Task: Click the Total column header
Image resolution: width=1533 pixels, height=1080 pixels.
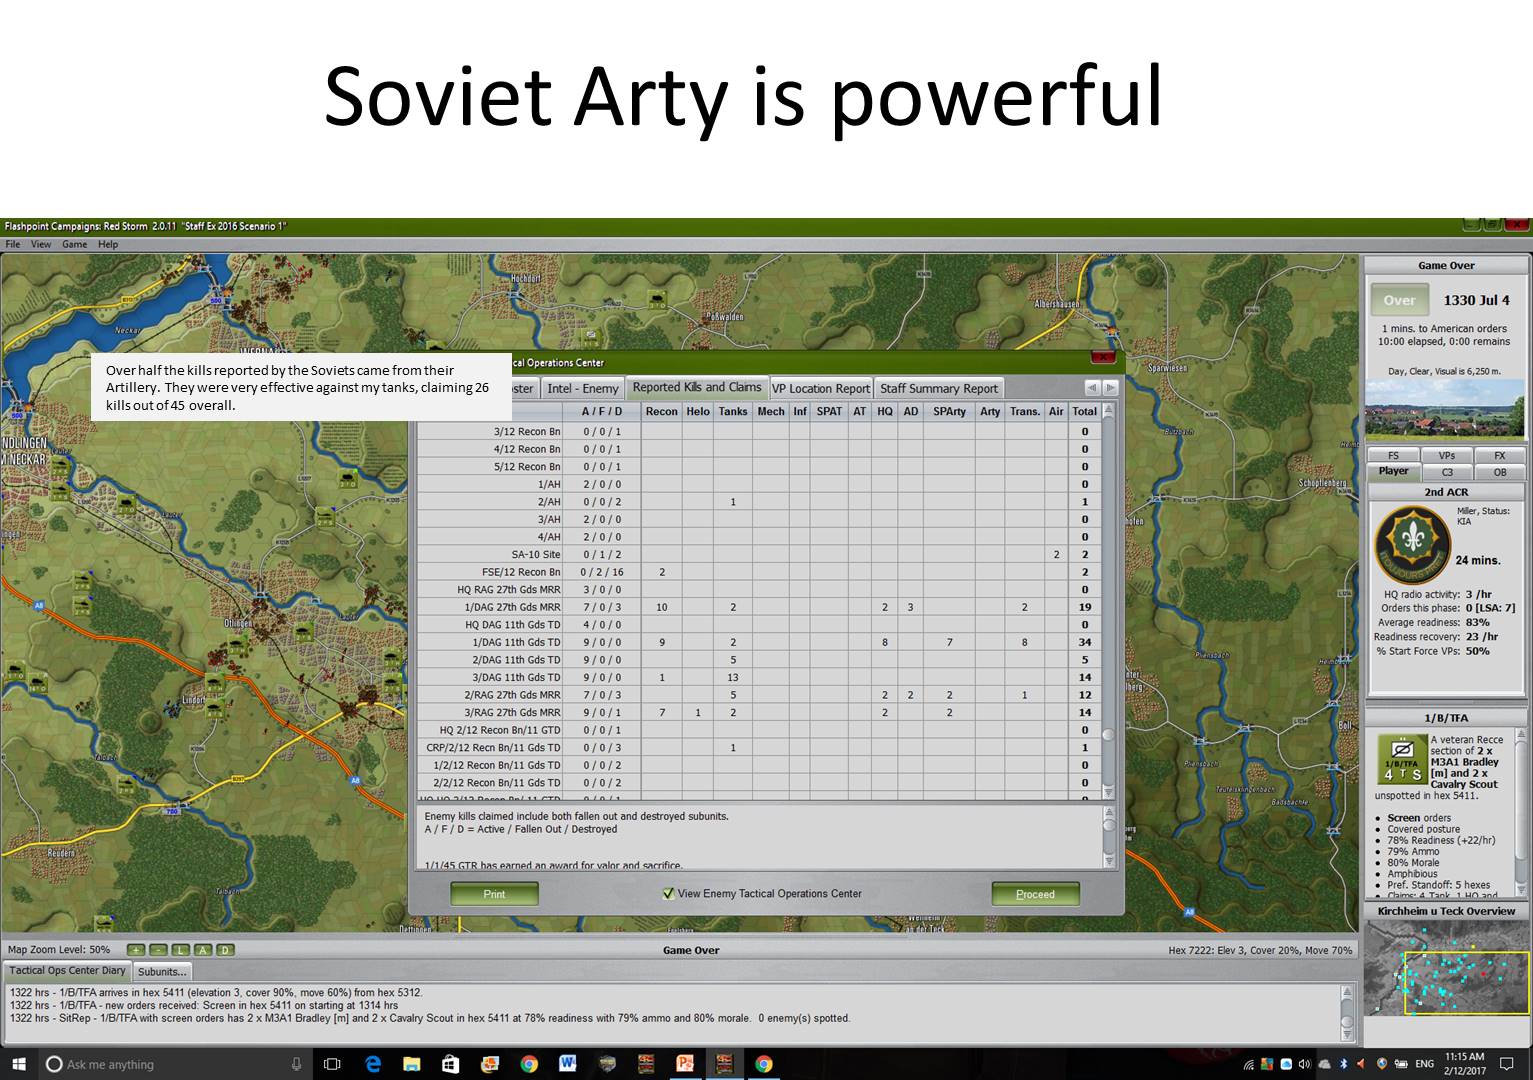Action: [1084, 411]
